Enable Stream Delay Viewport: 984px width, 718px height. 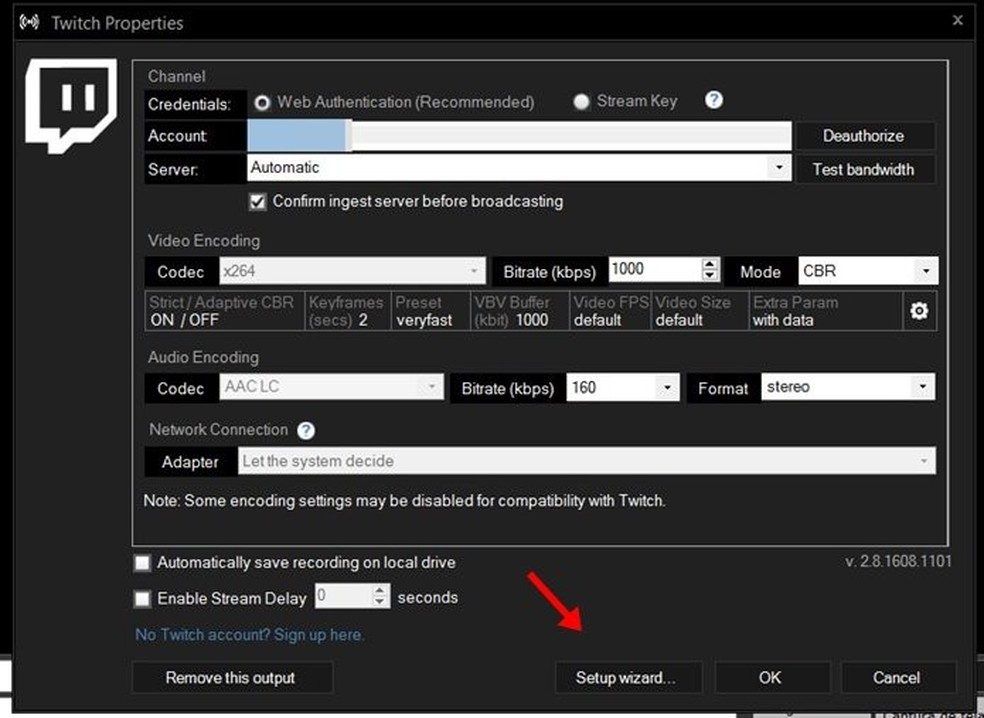pos(142,598)
